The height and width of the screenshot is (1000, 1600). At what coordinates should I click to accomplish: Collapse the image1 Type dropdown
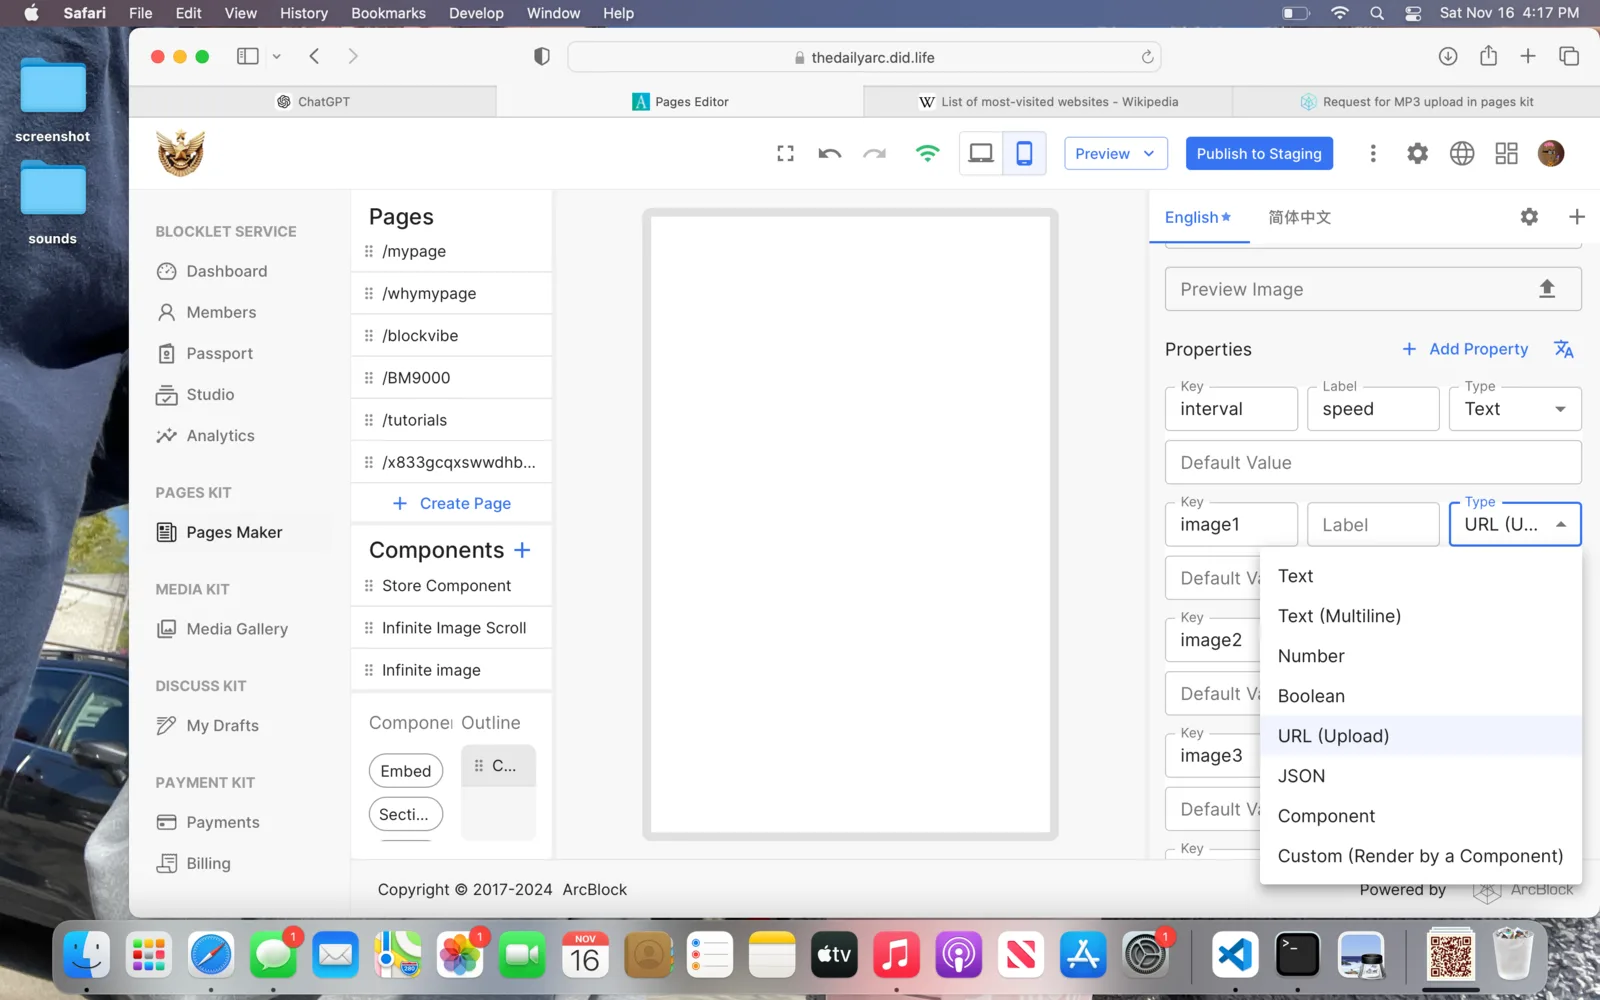1515,525
